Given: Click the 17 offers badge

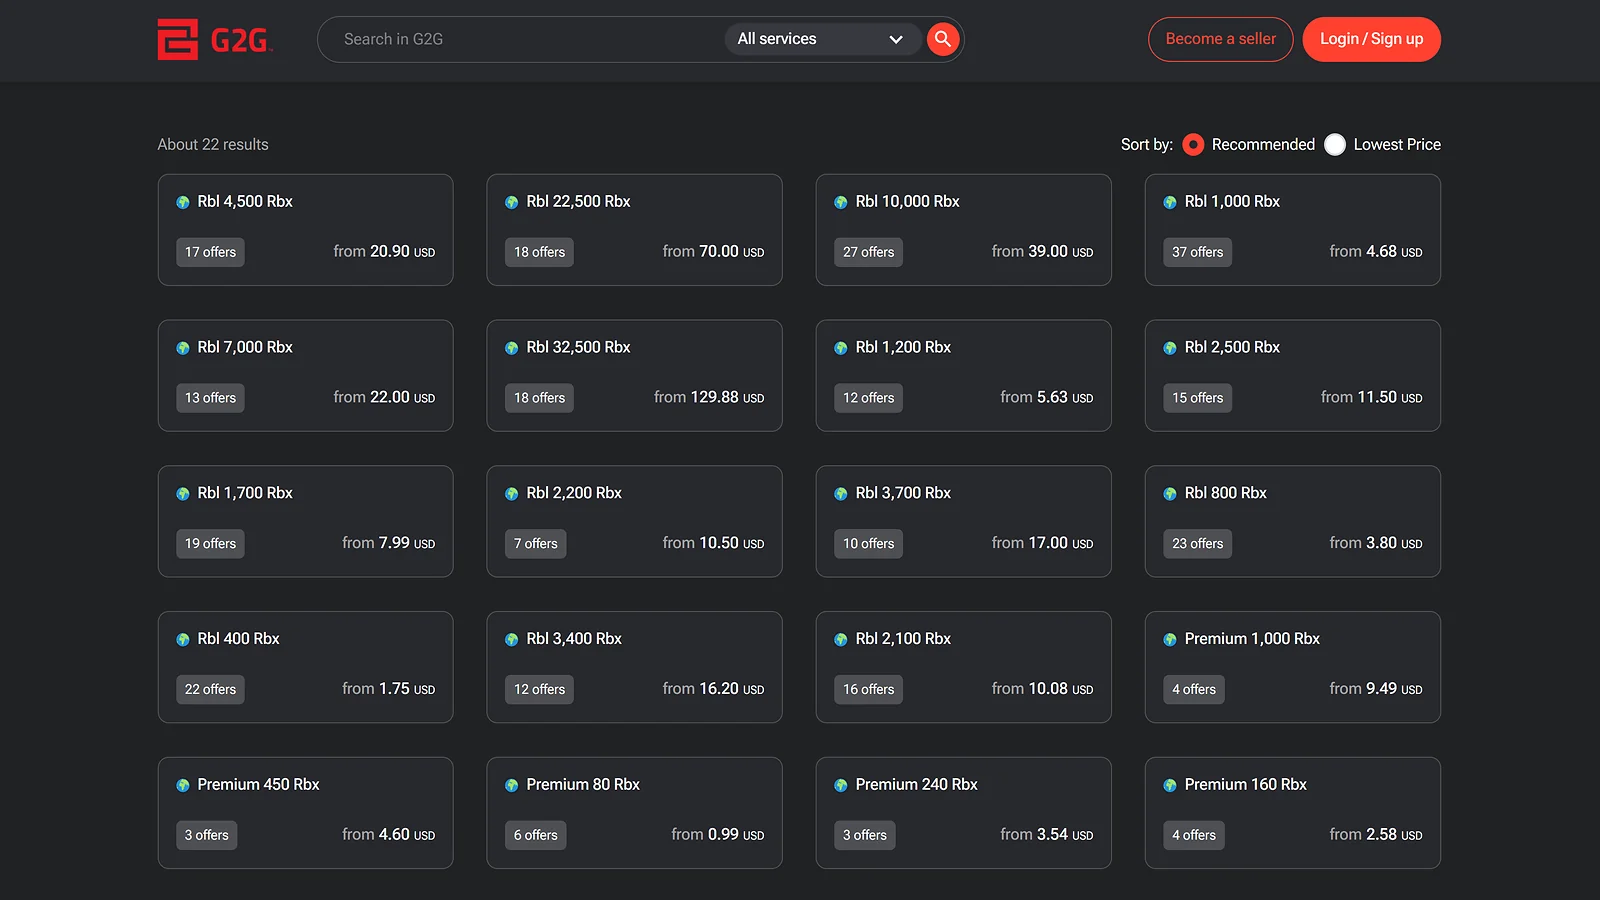Looking at the screenshot, I should (x=210, y=252).
